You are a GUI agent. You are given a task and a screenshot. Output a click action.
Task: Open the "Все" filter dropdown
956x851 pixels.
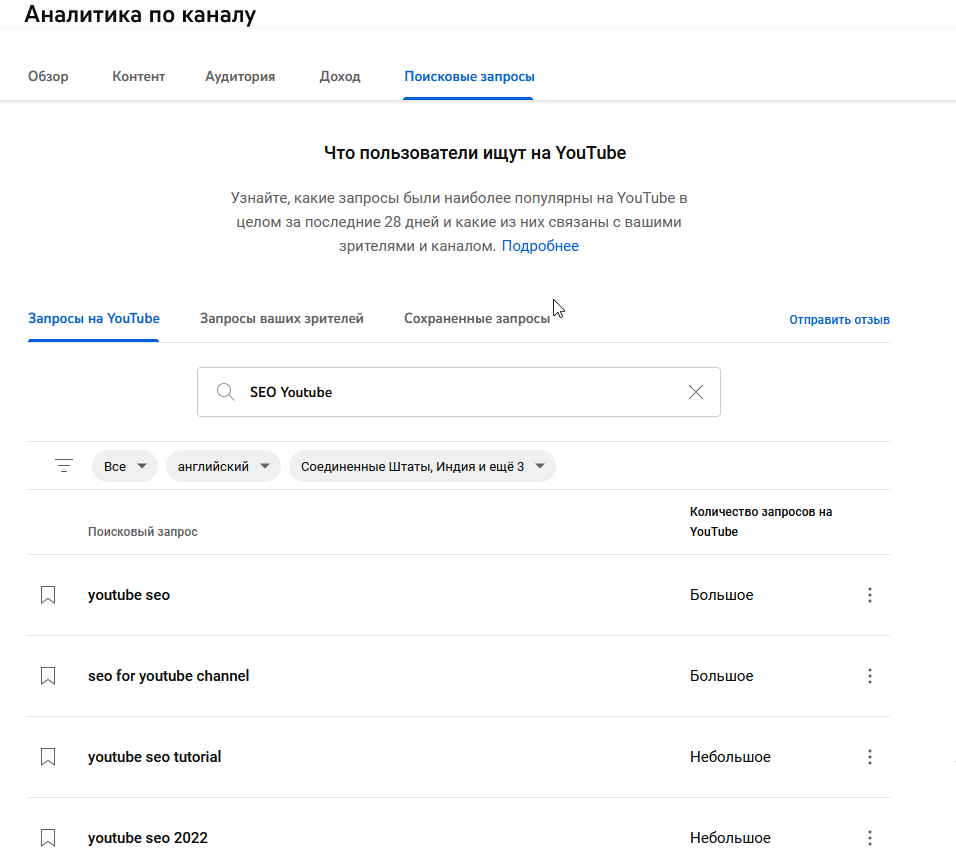click(124, 465)
